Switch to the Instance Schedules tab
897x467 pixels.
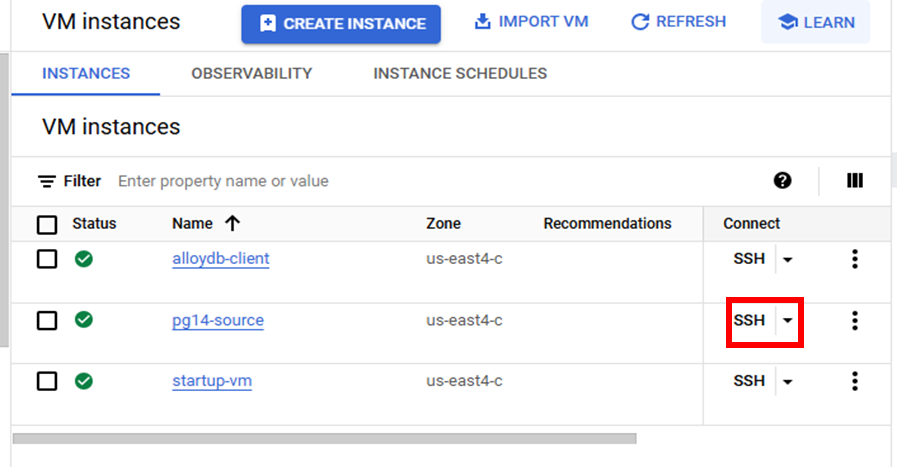tap(460, 73)
